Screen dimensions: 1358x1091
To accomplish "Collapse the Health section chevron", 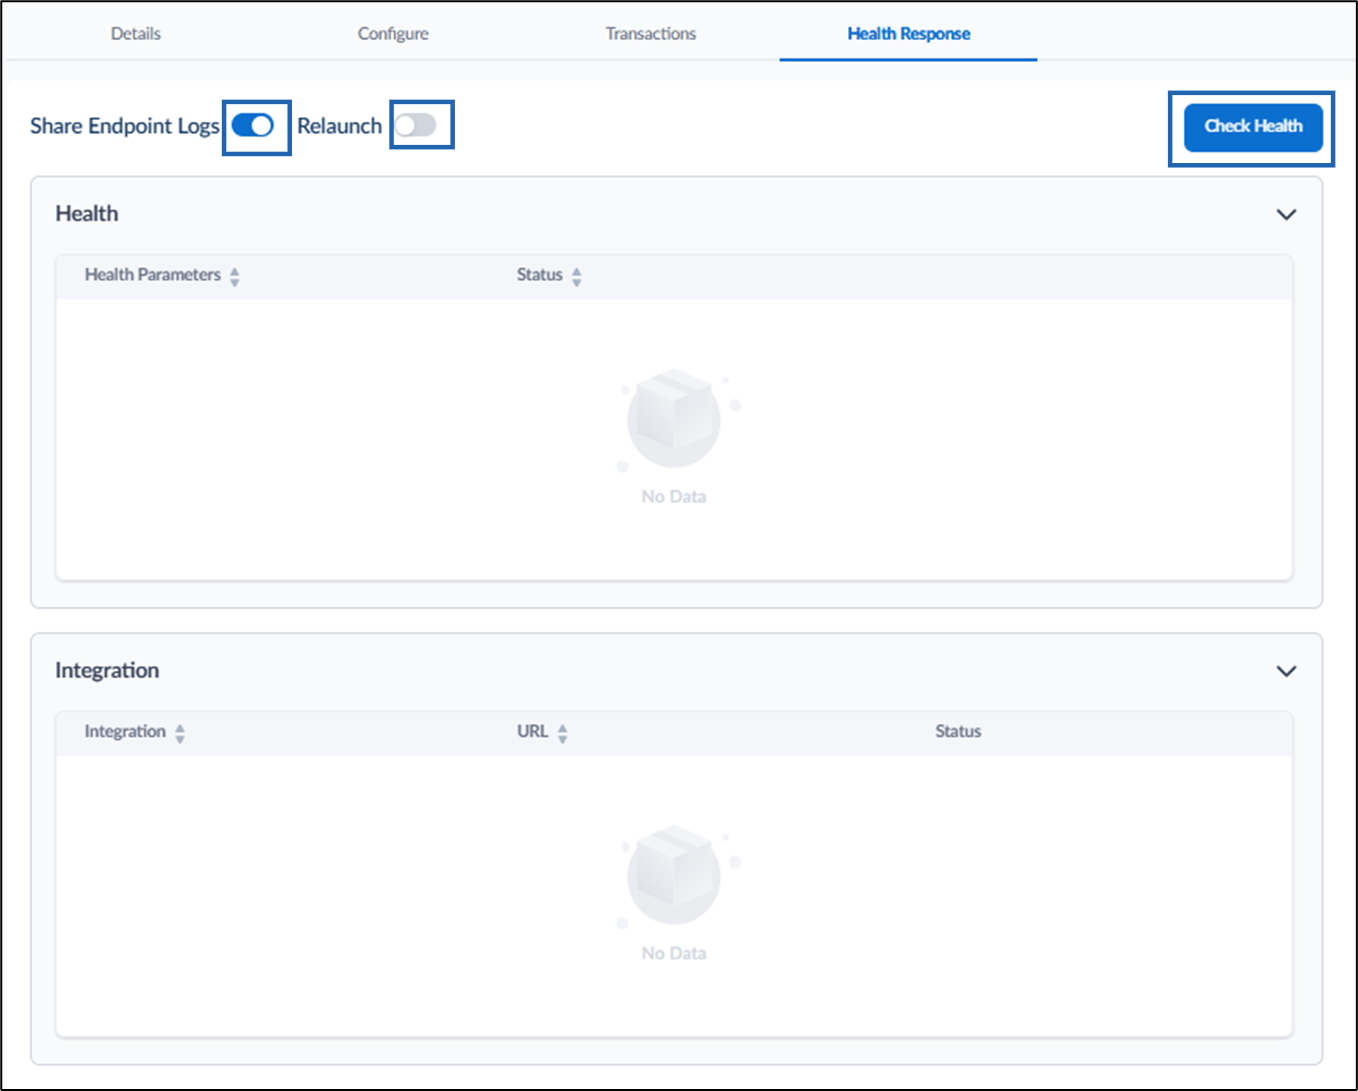I will [x=1287, y=214].
